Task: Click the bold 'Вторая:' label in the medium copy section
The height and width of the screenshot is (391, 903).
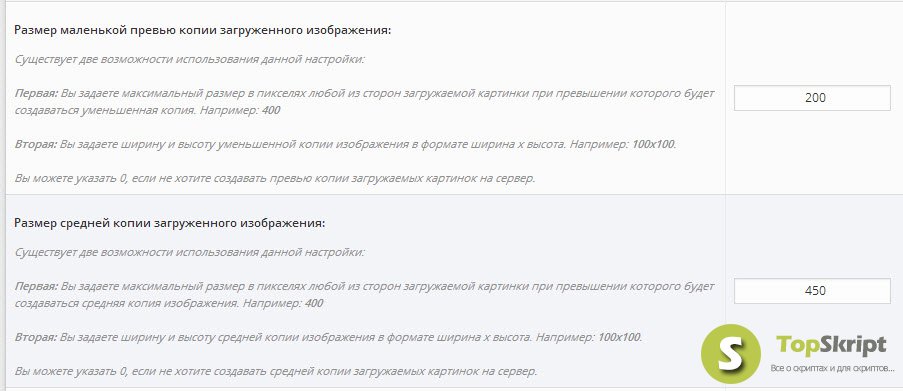Action: (36, 337)
